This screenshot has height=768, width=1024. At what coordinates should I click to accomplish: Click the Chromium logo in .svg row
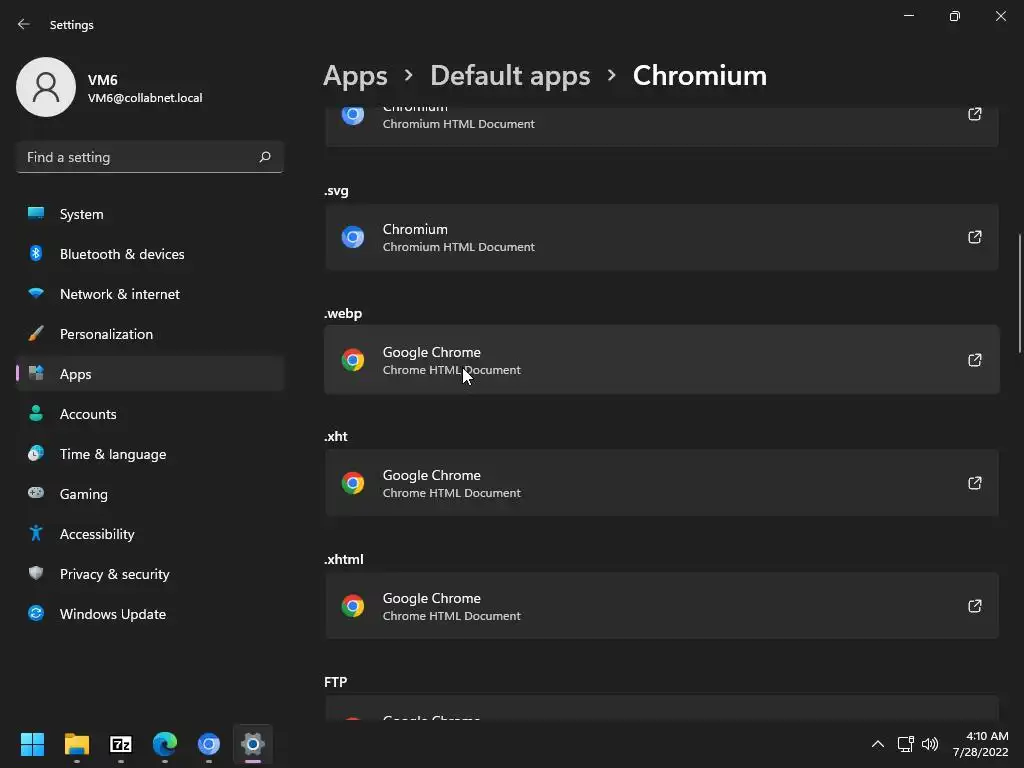(x=353, y=237)
